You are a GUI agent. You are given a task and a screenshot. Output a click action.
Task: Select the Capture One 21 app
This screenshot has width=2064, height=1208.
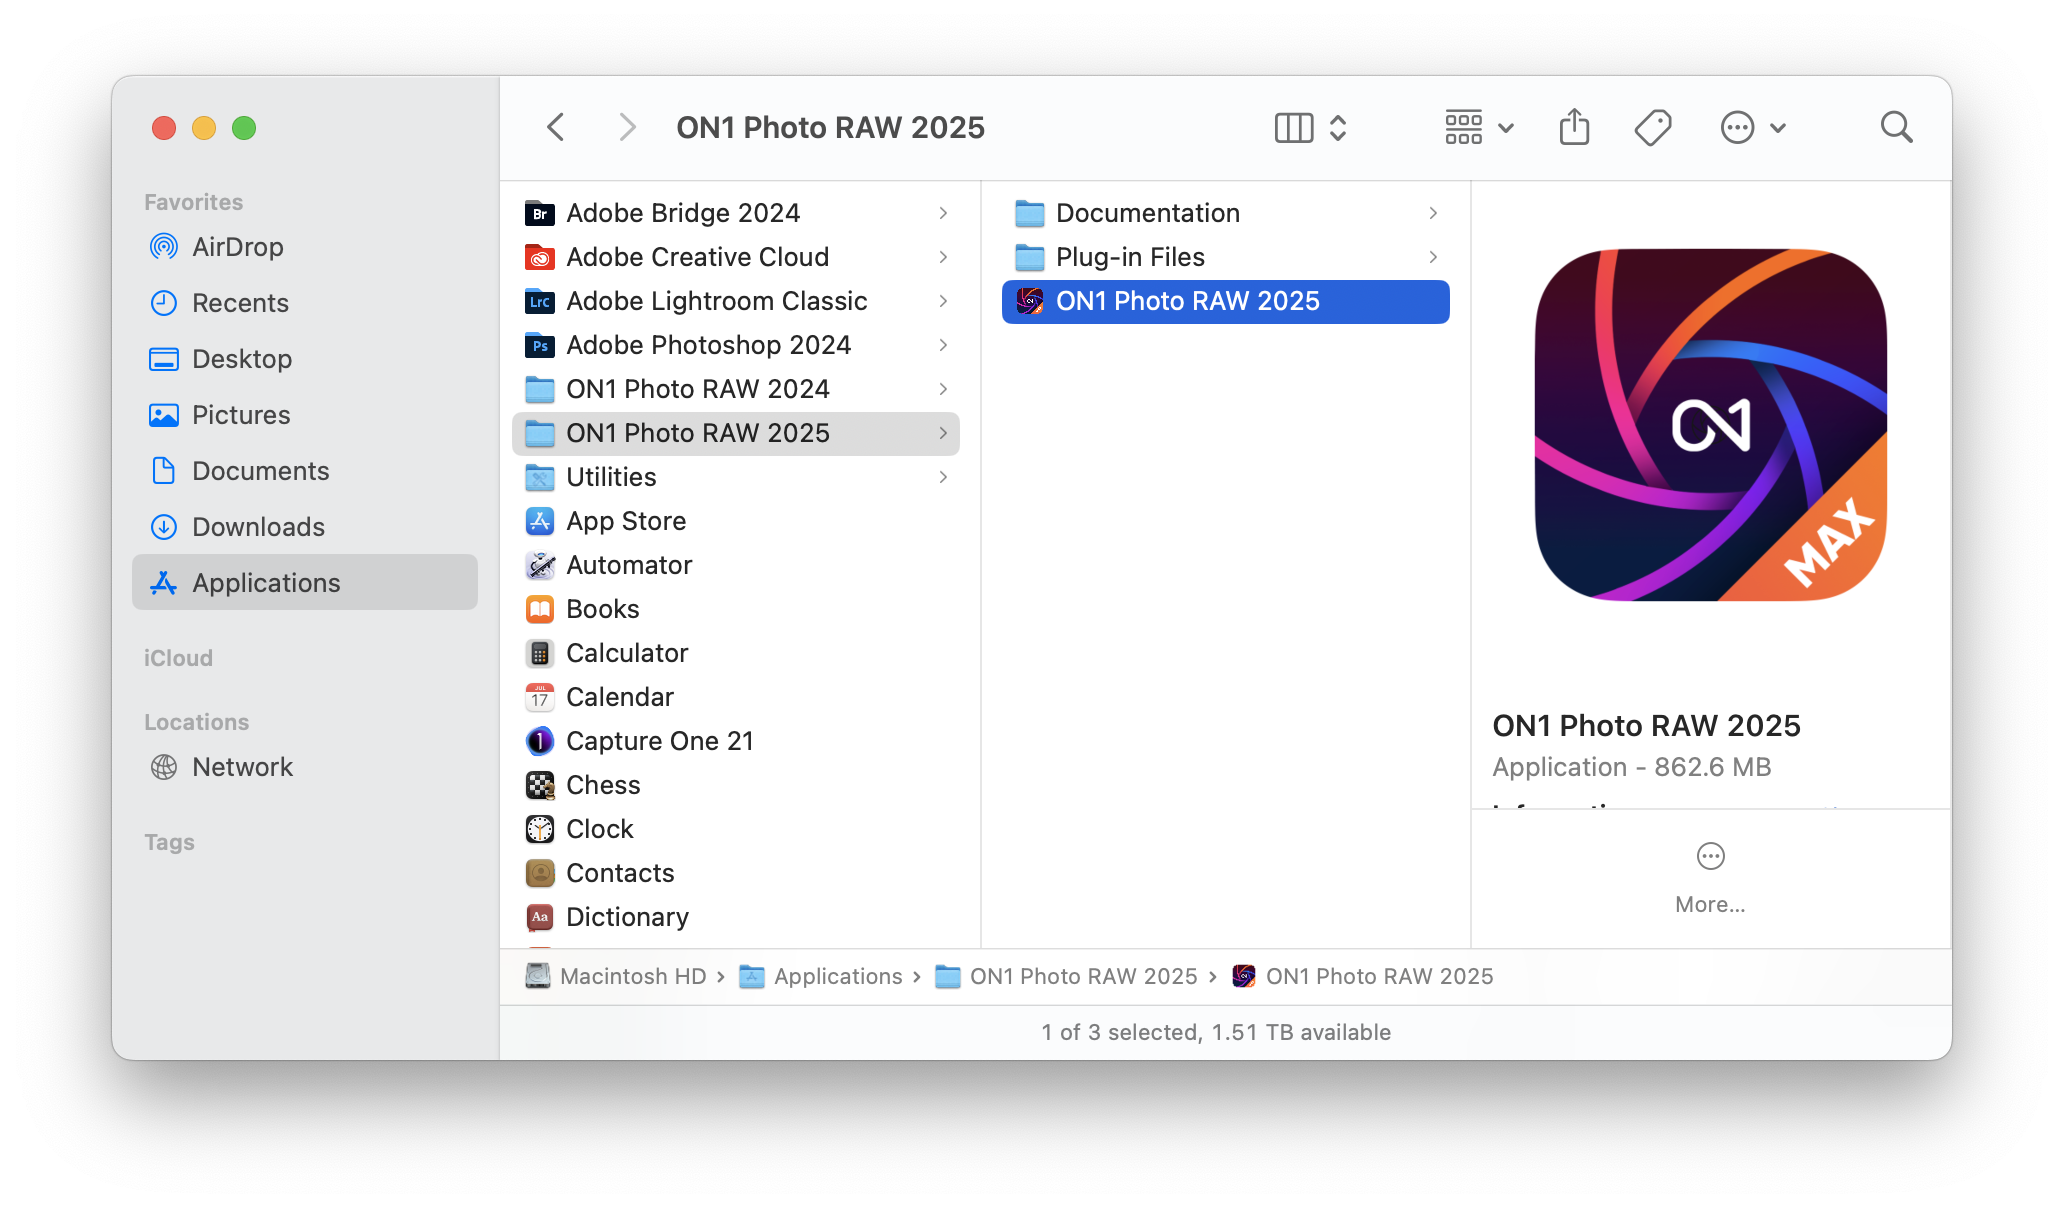[x=659, y=741]
